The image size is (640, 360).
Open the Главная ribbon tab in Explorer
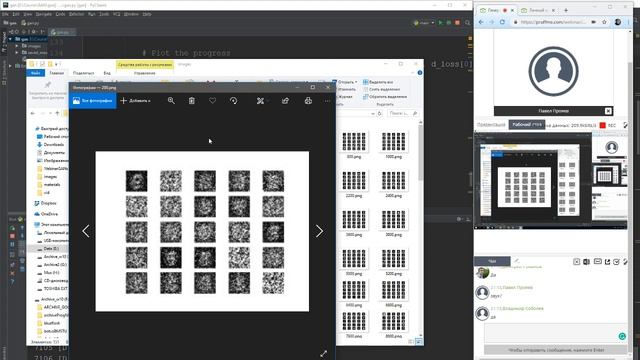[57, 73]
